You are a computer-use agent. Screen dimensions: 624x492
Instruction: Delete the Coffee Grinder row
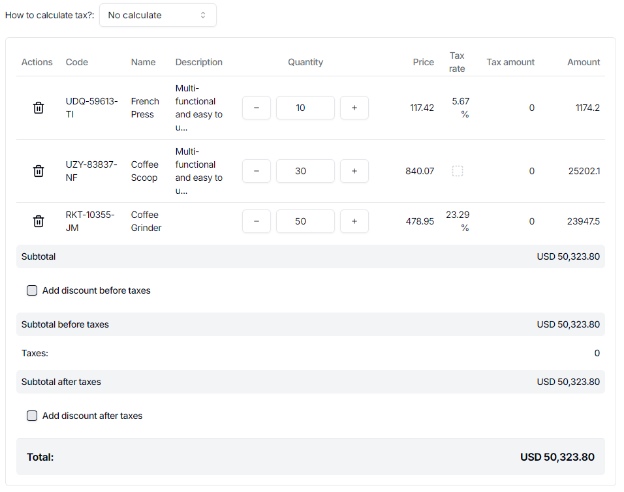tap(38, 221)
